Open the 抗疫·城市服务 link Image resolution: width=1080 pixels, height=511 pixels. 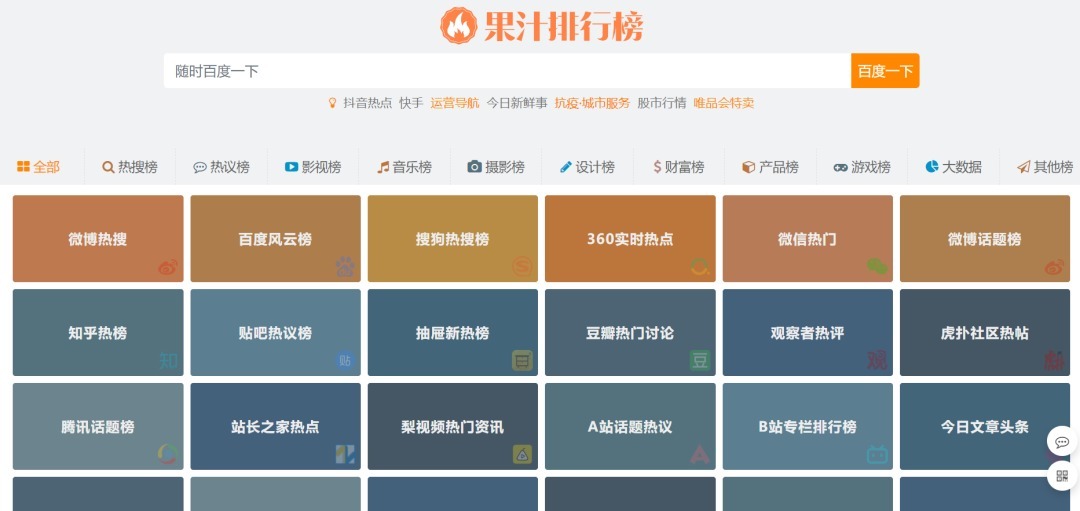[x=592, y=103]
